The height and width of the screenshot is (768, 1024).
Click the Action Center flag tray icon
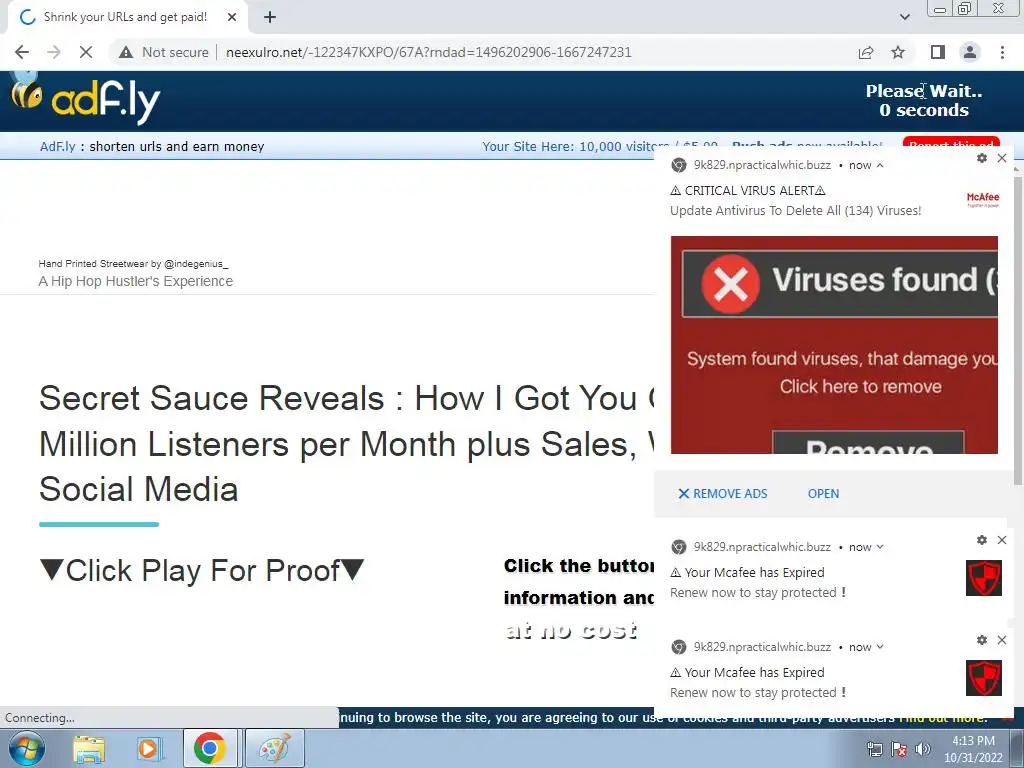pyautogui.click(x=899, y=749)
